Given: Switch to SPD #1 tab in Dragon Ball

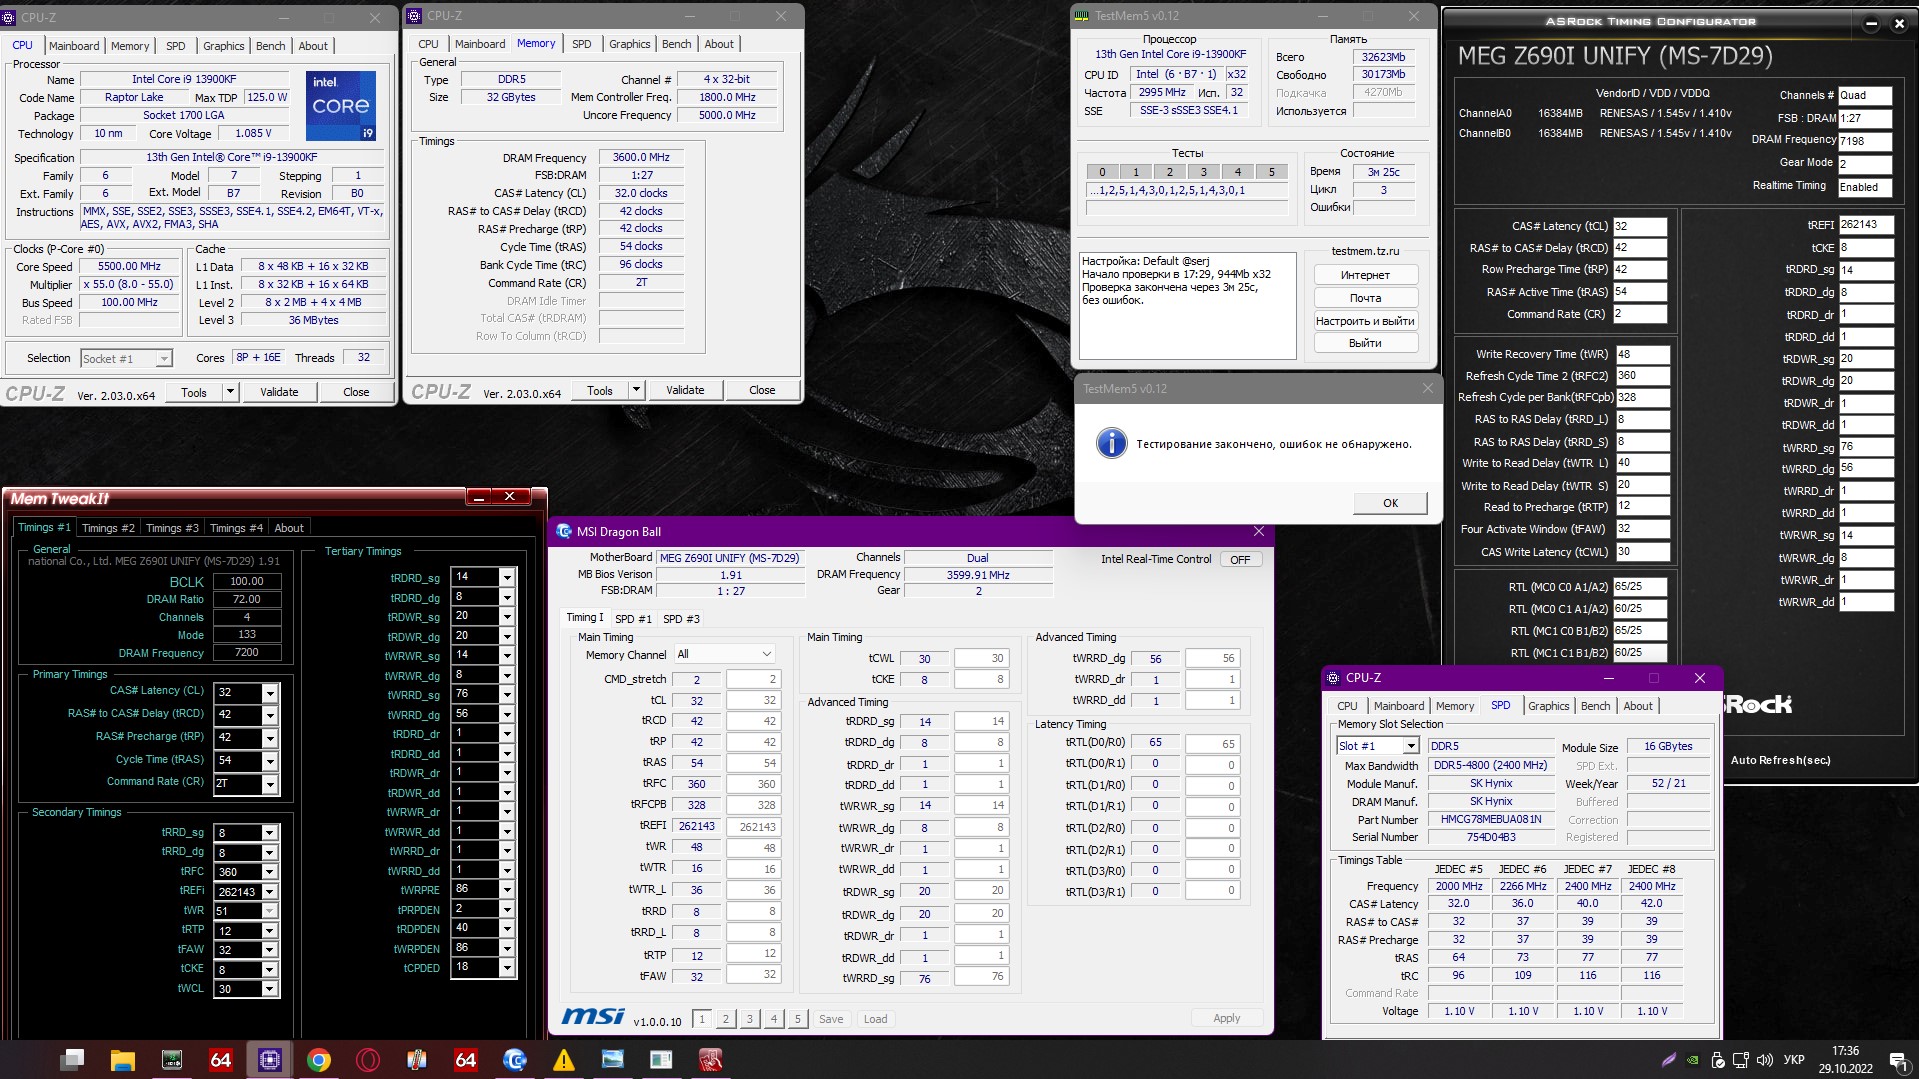Looking at the screenshot, I should pos(633,619).
